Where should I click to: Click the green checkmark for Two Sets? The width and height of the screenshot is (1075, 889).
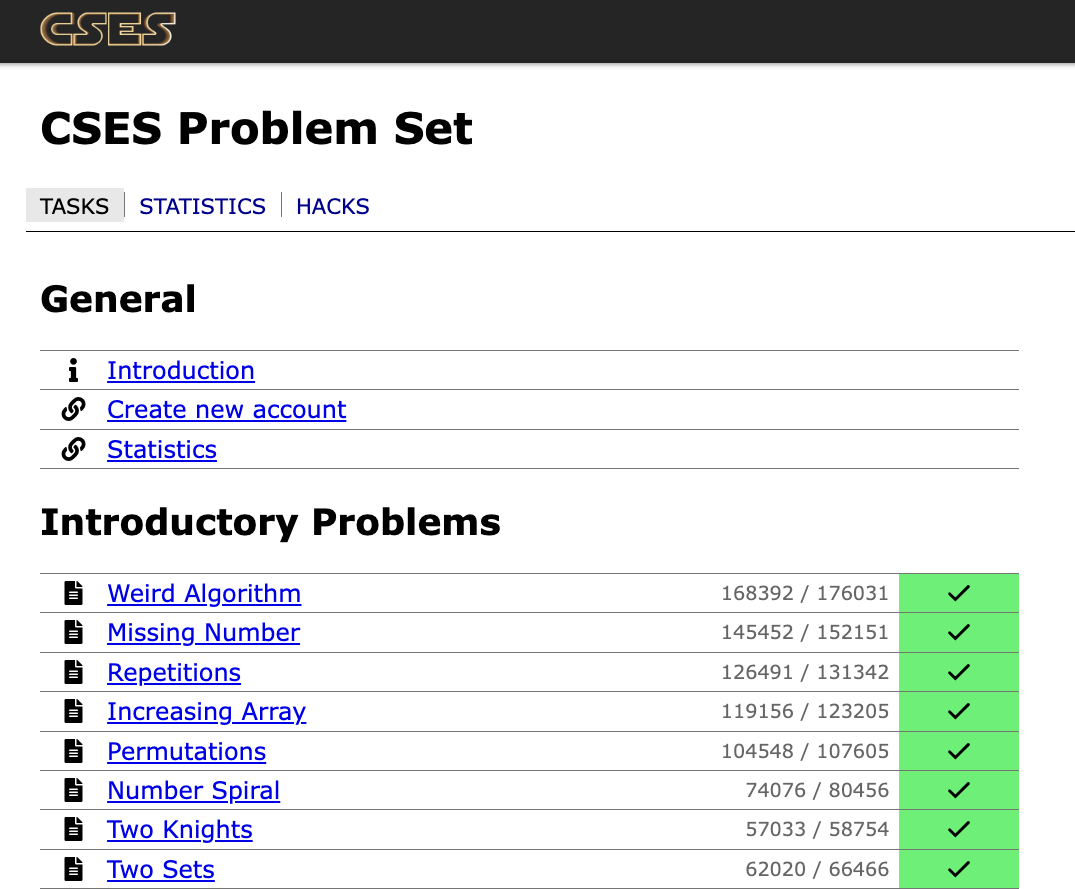coord(958,869)
